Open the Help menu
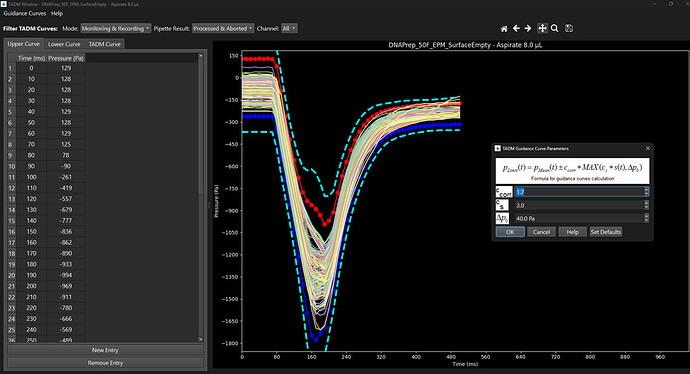 [x=57, y=13]
